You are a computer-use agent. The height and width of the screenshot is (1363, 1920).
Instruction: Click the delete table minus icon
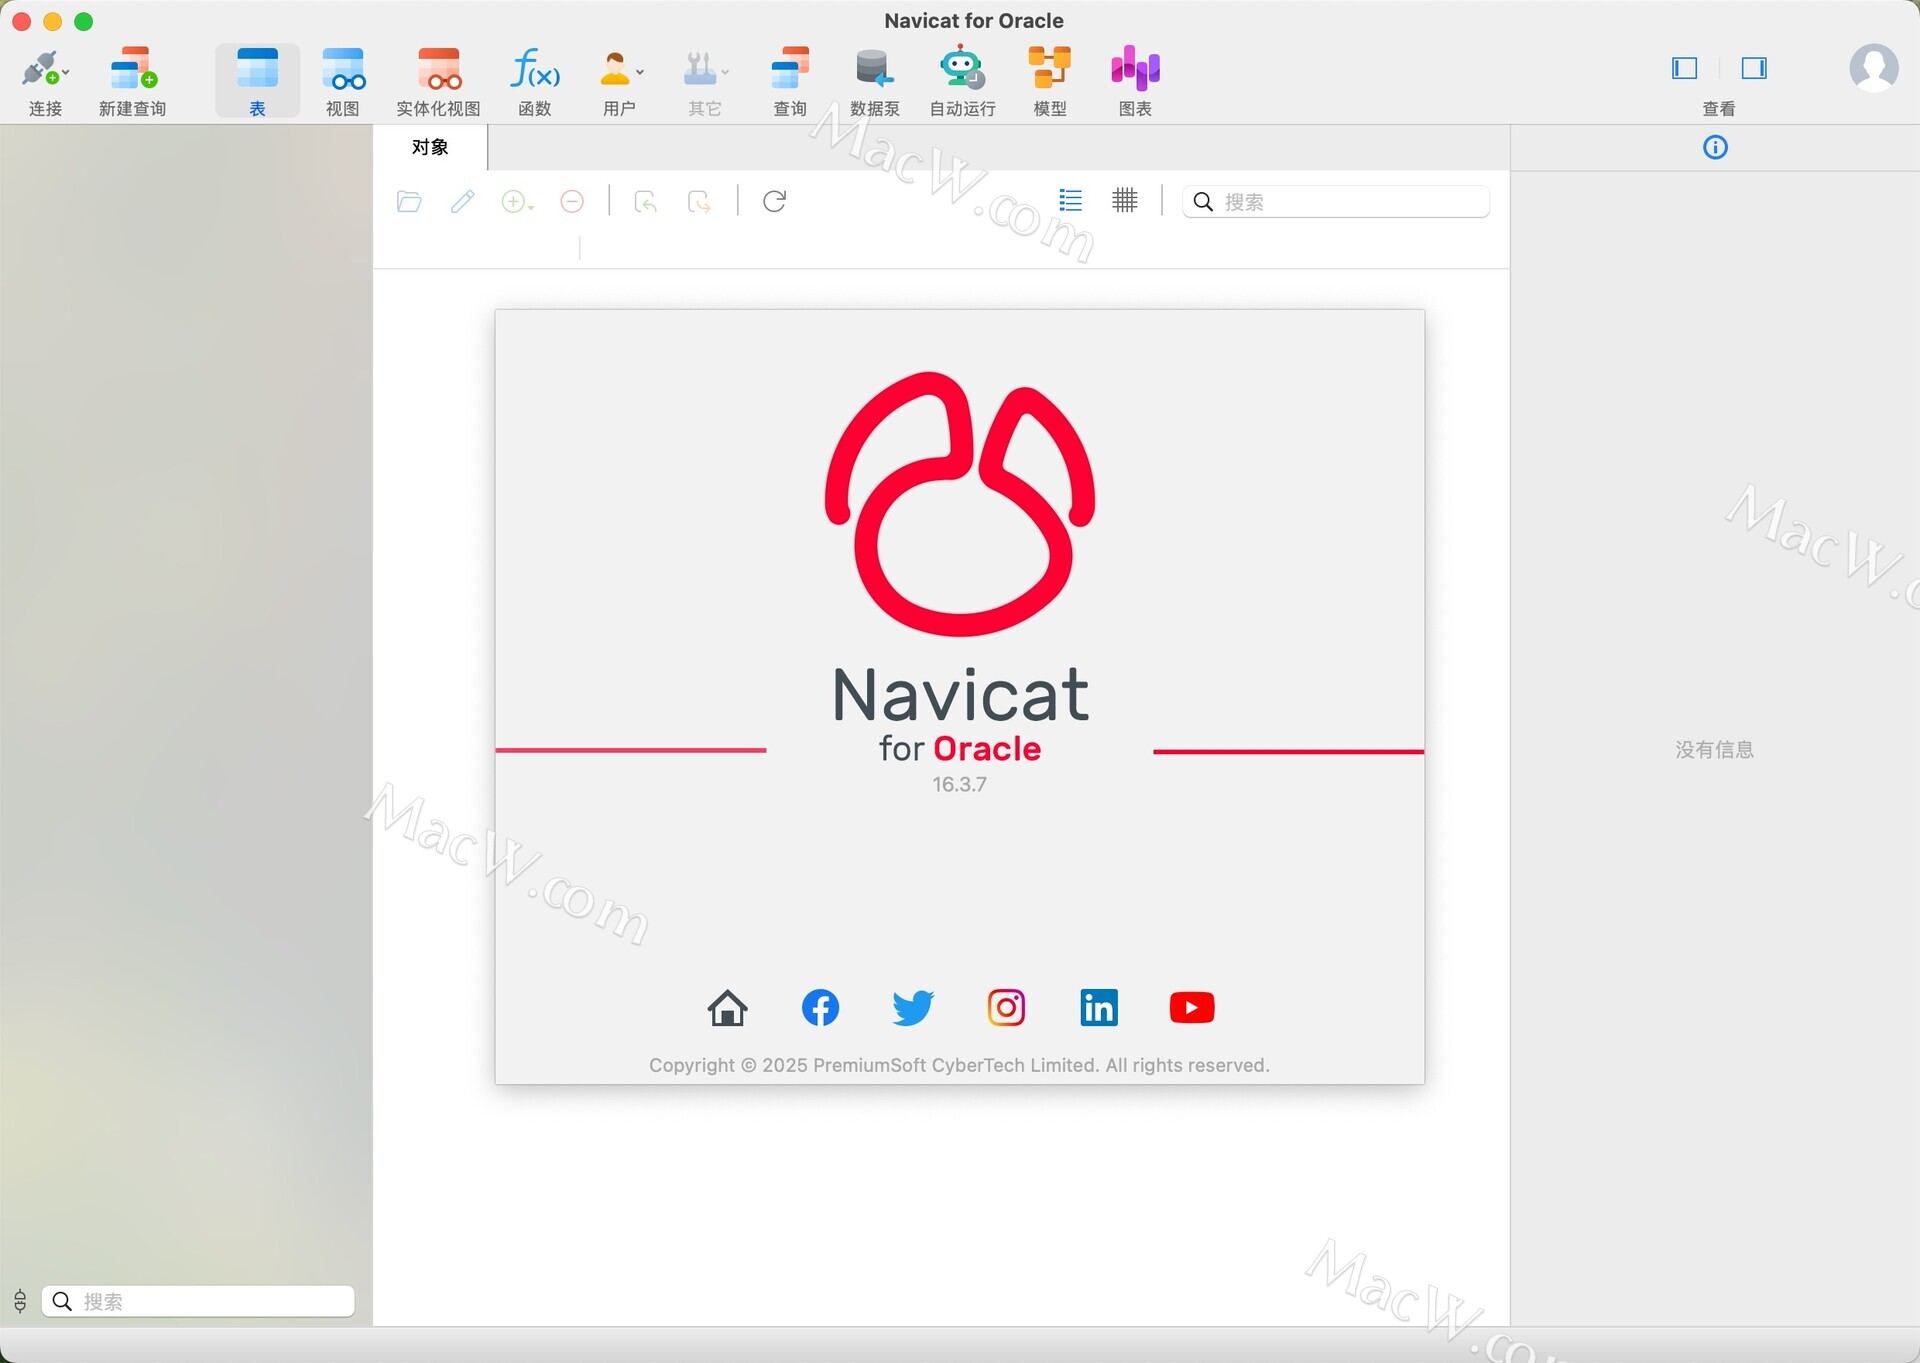pyautogui.click(x=572, y=202)
